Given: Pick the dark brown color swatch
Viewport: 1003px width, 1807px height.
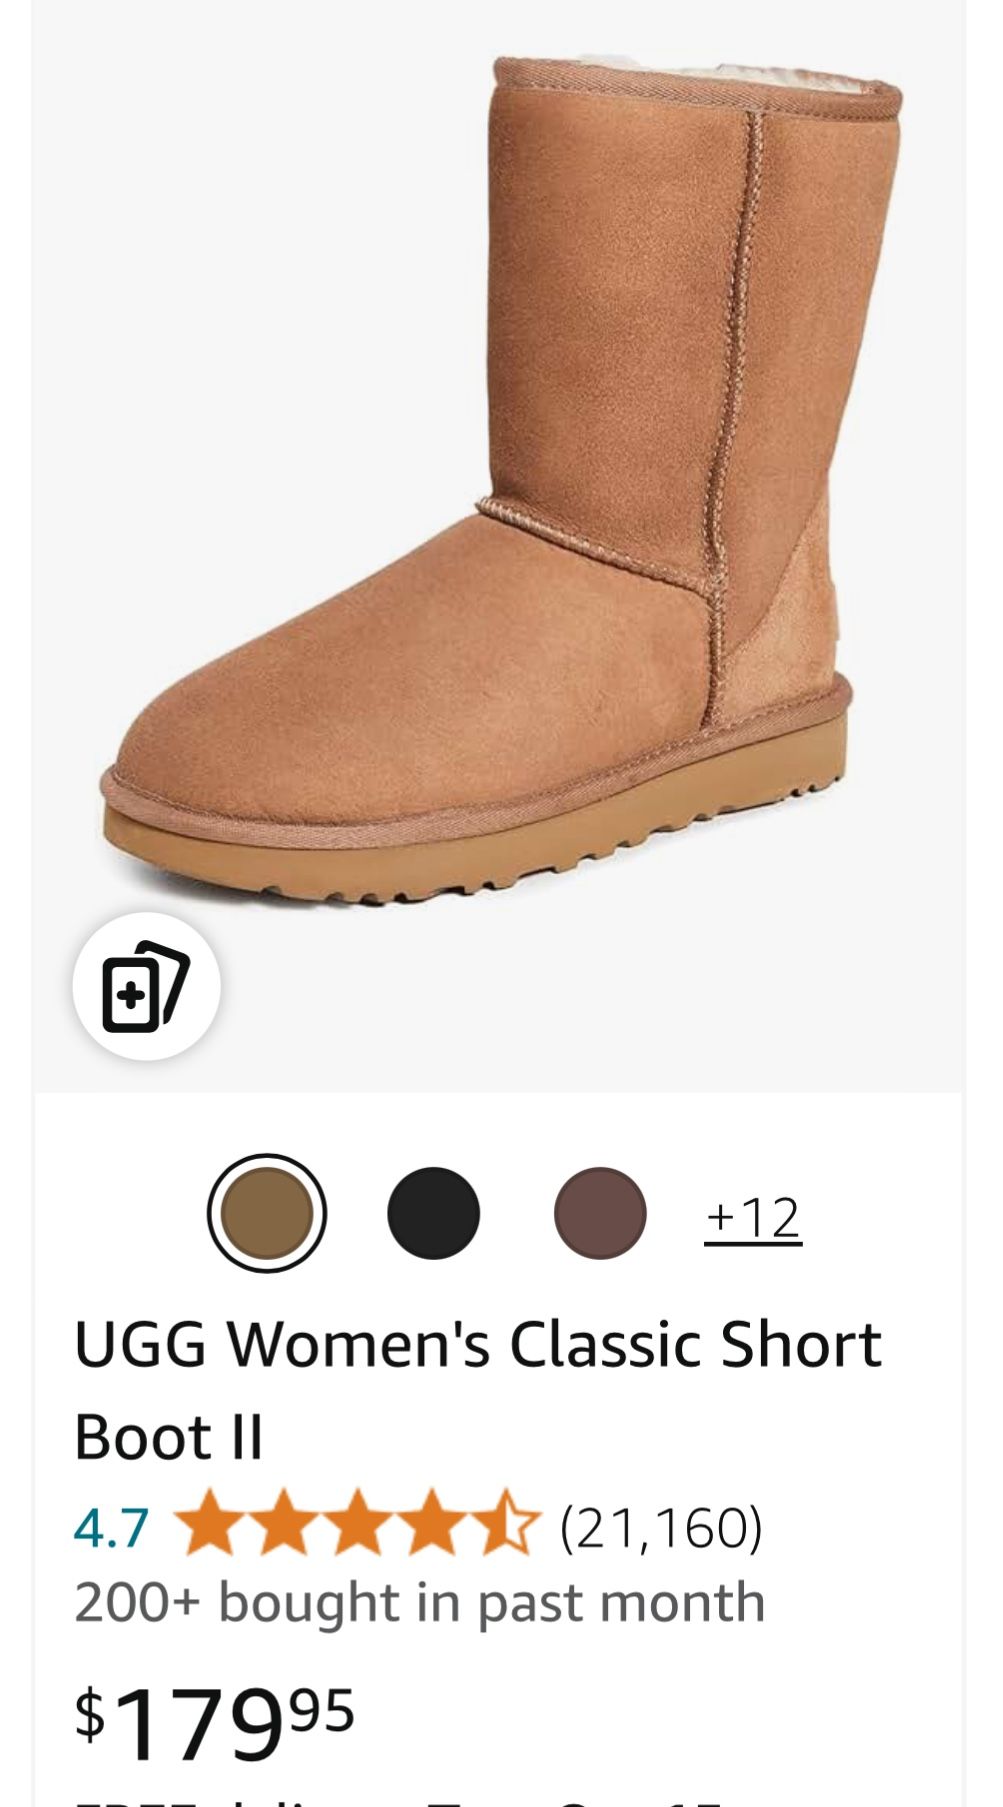Looking at the screenshot, I should [600, 1213].
